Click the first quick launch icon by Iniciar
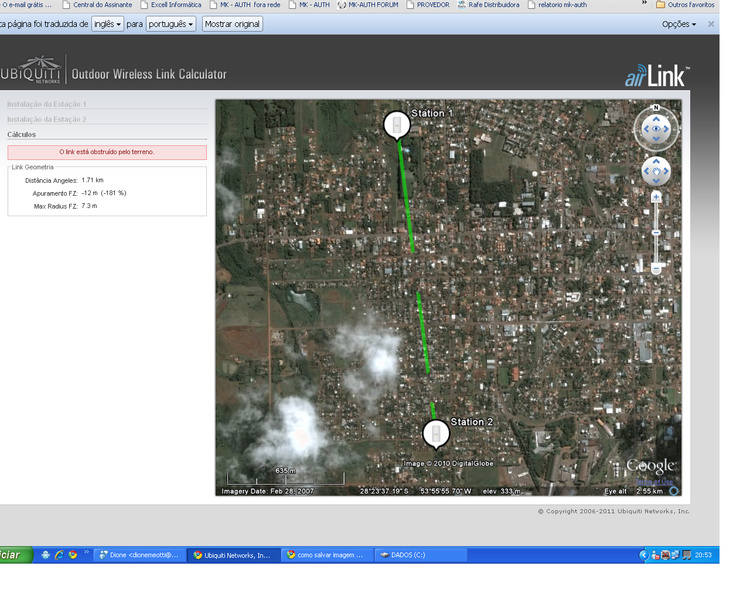Image resolution: width=750 pixels, height=600 pixels. pos(45,555)
